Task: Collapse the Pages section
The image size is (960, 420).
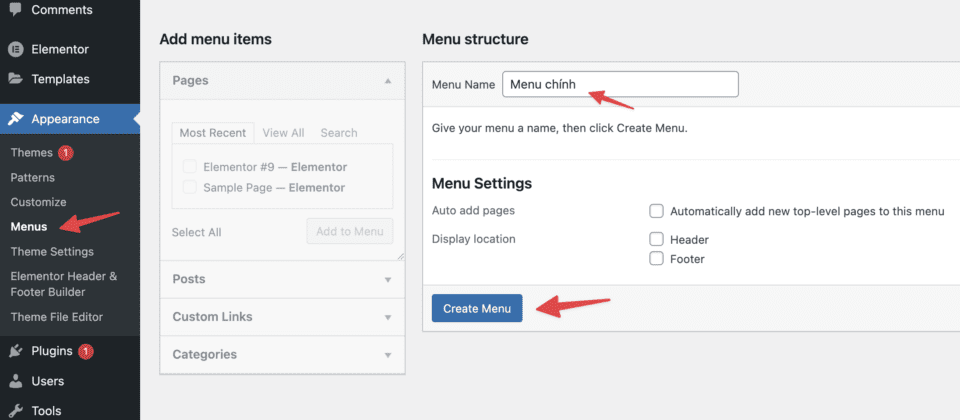Action: pos(388,80)
